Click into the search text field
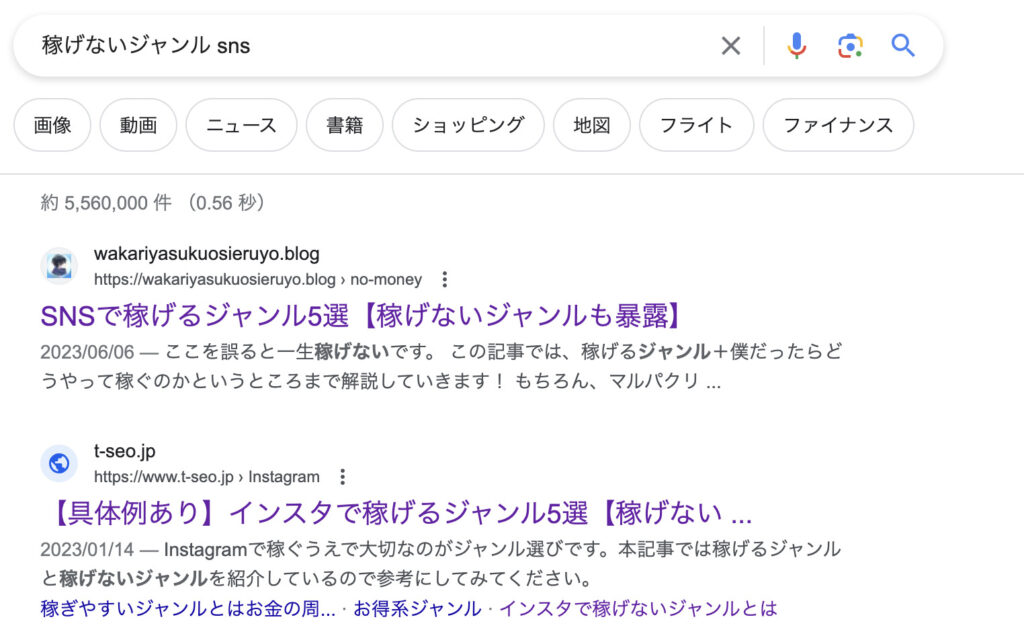This screenshot has width=1024, height=642. [370, 45]
